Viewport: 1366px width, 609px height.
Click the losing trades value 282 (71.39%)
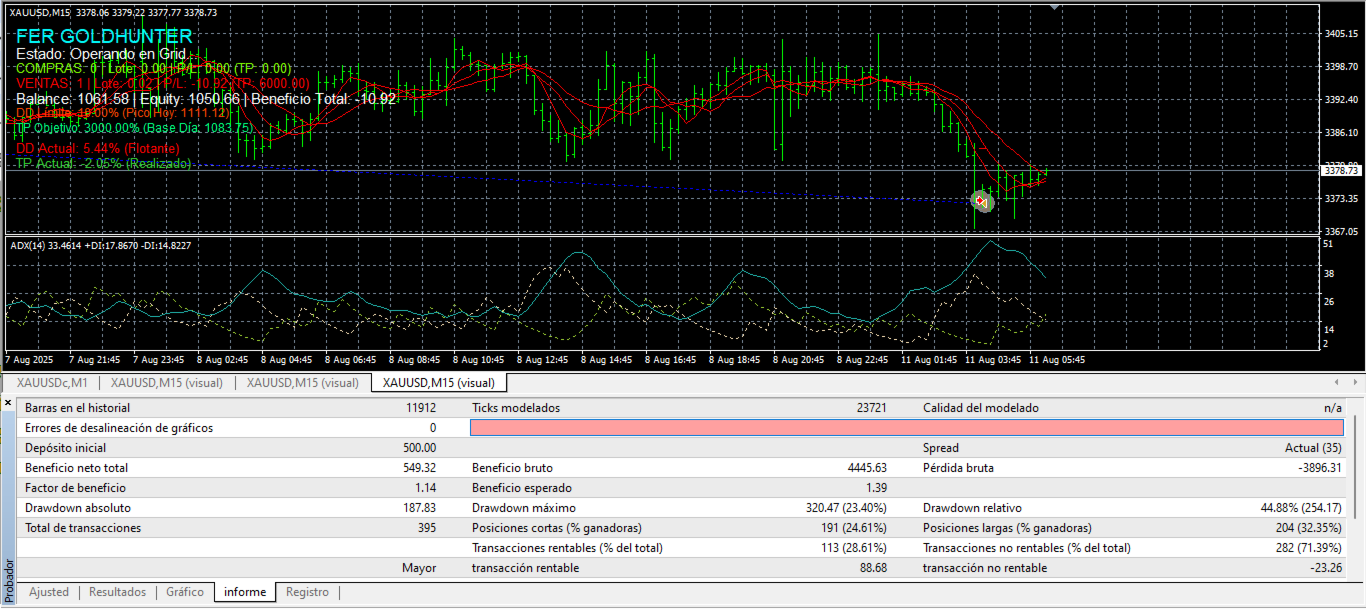click(1307, 548)
